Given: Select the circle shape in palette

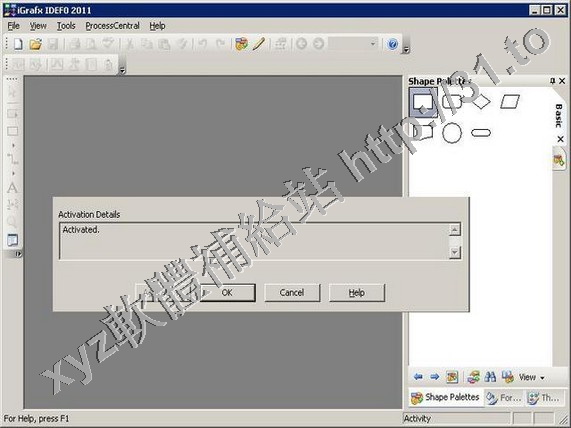Looking at the screenshot, I should tap(452, 133).
